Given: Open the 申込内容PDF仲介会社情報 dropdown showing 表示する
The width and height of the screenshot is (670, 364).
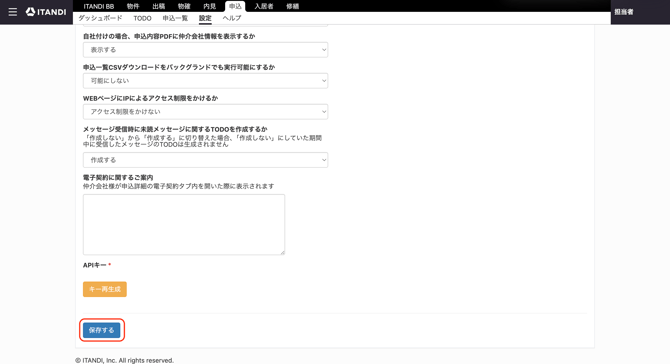Looking at the screenshot, I should click(x=205, y=50).
